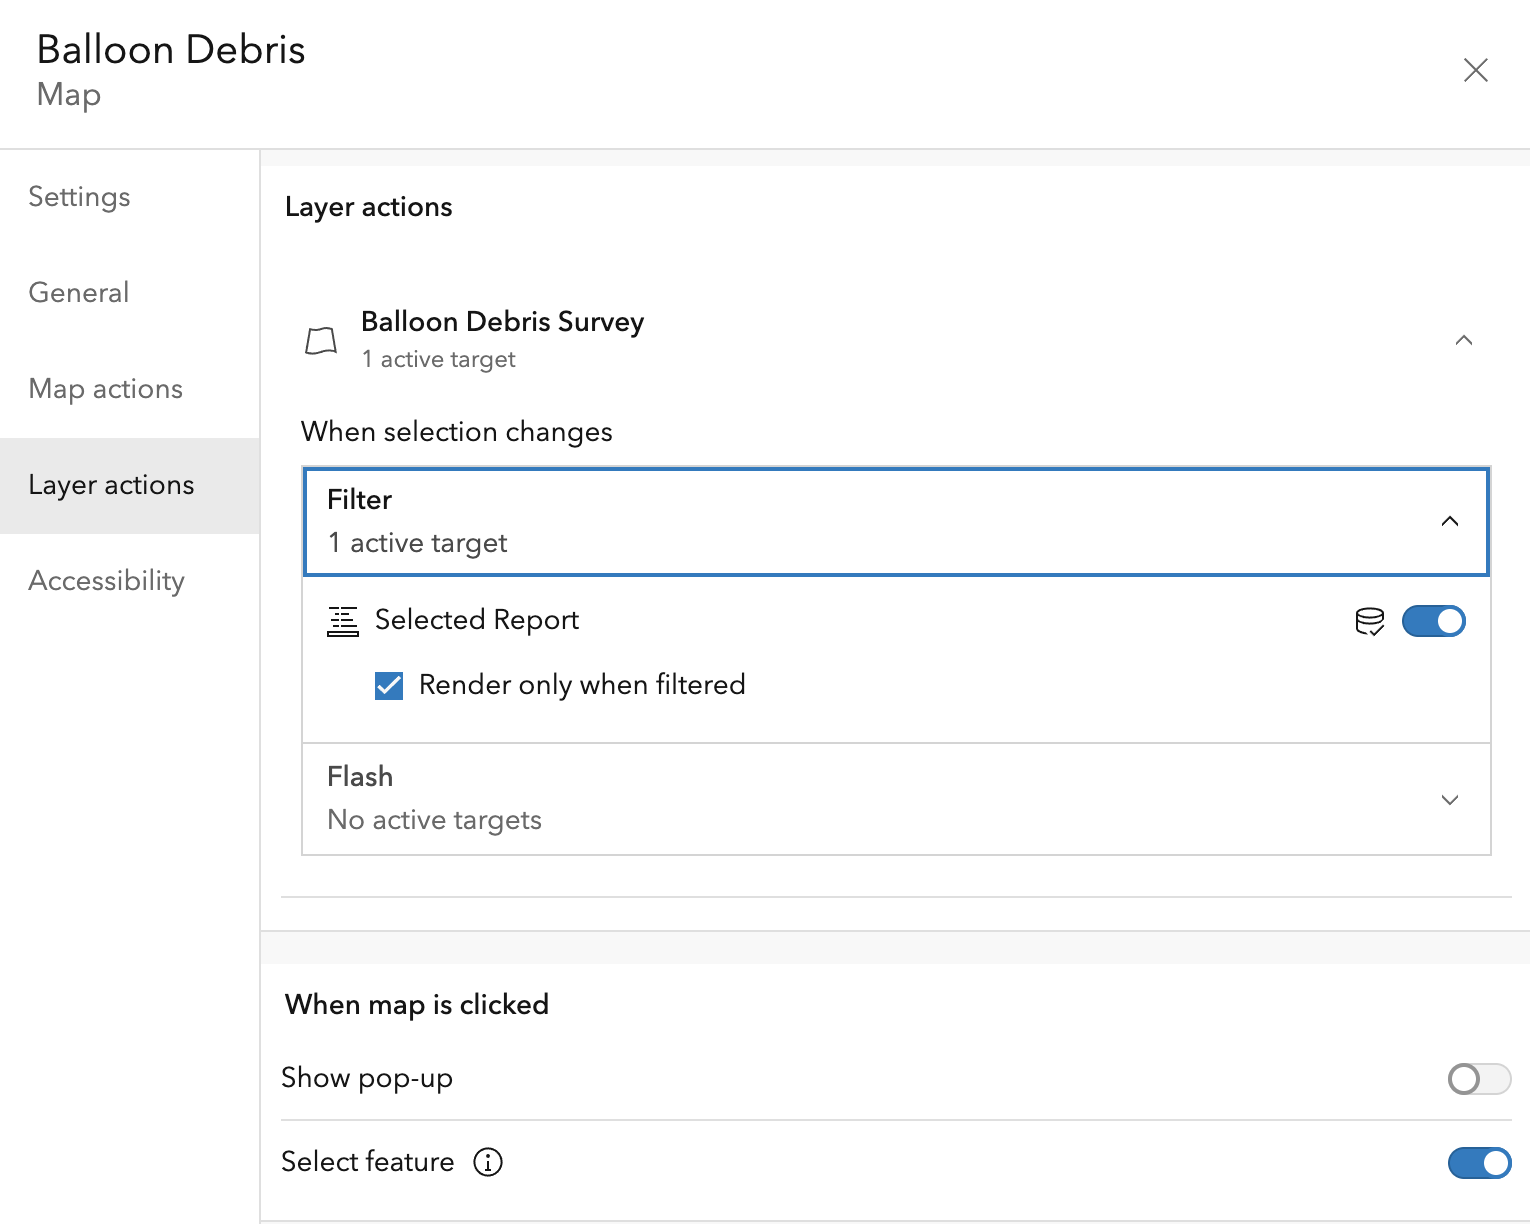Close the Balloon Debris settings panel
Image resolution: width=1530 pixels, height=1224 pixels.
[x=1476, y=70]
